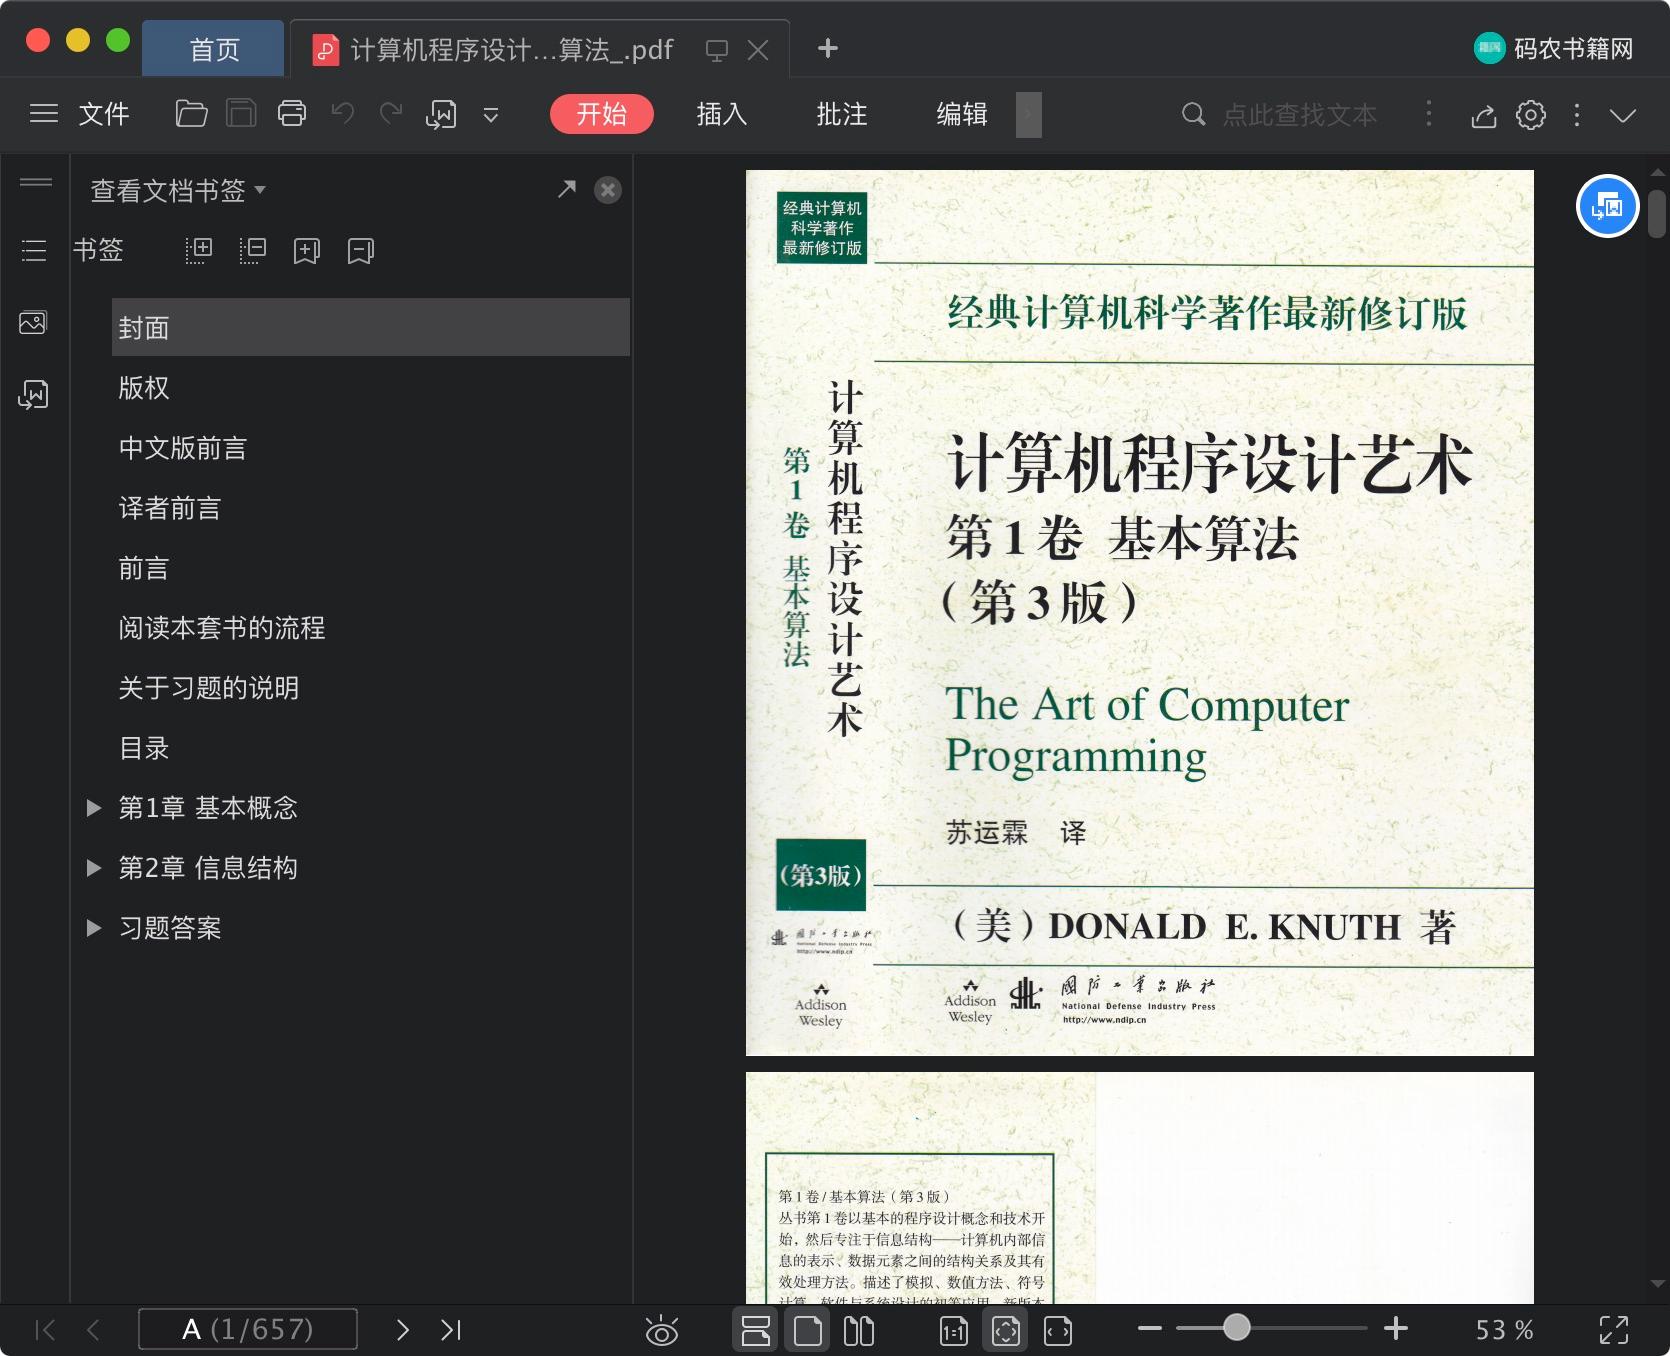The height and width of the screenshot is (1356, 1670).
Task: Go to previous page arrow
Action: [94, 1330]
